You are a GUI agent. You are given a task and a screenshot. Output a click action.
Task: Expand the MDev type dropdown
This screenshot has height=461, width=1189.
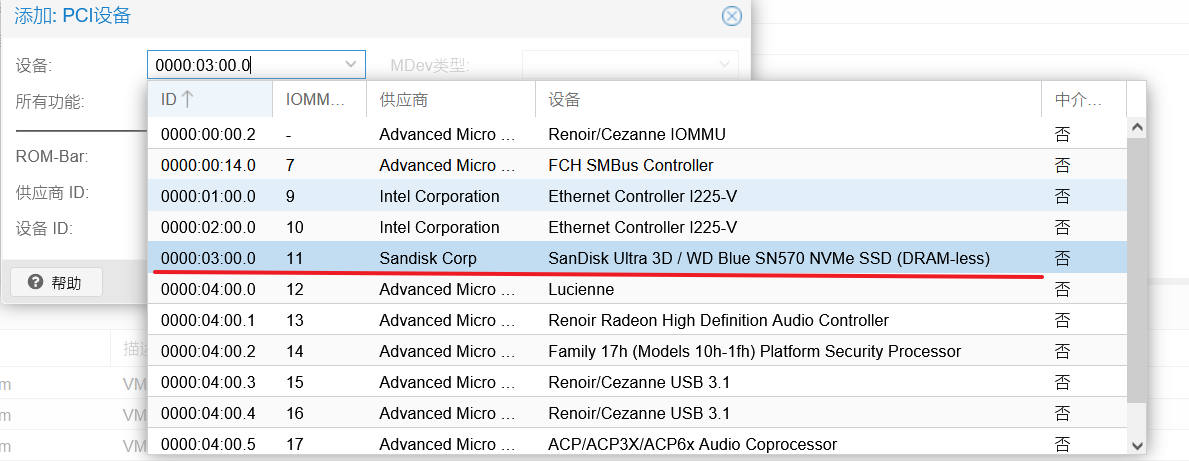tap(725, 65)
